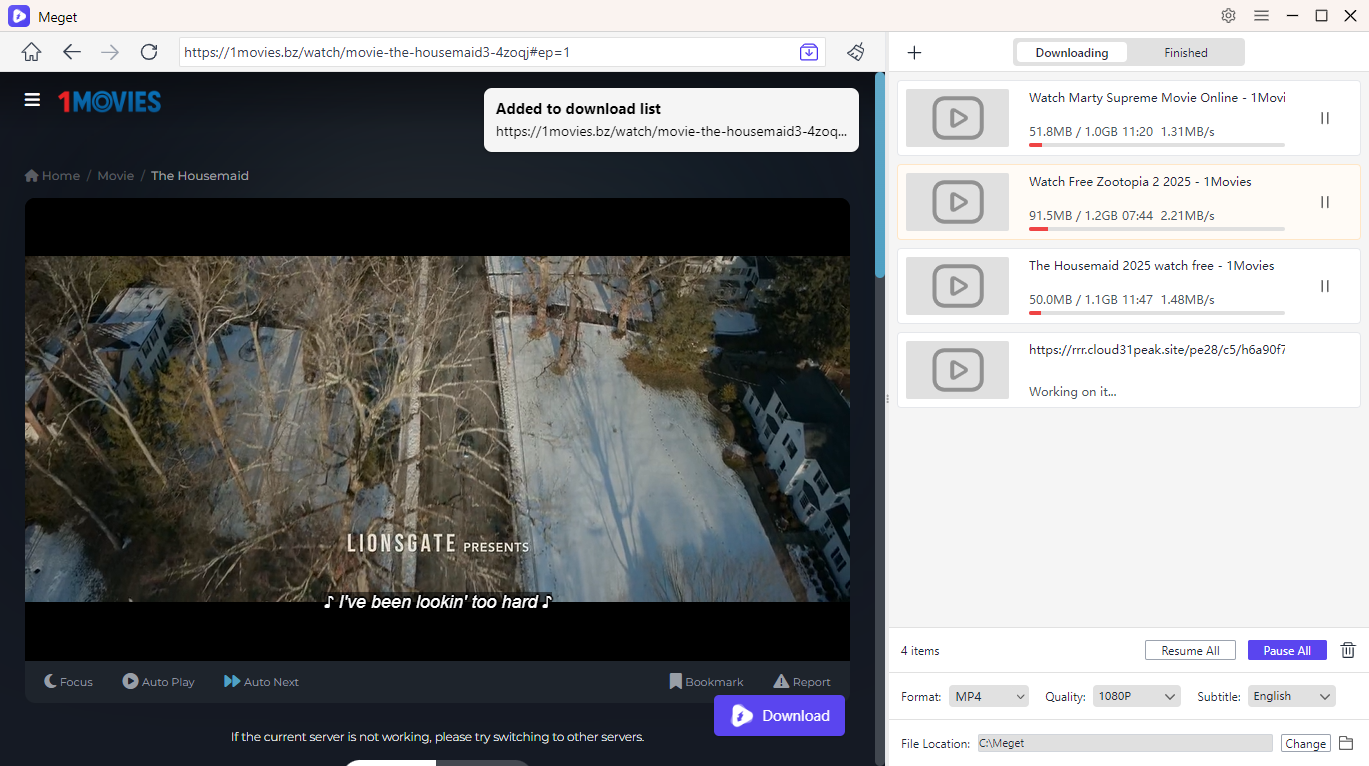The width and height of the screenshot is (1369, 766).
Task: Pause the Zootopia 2 download
Action: click(x=1324, y=201)
